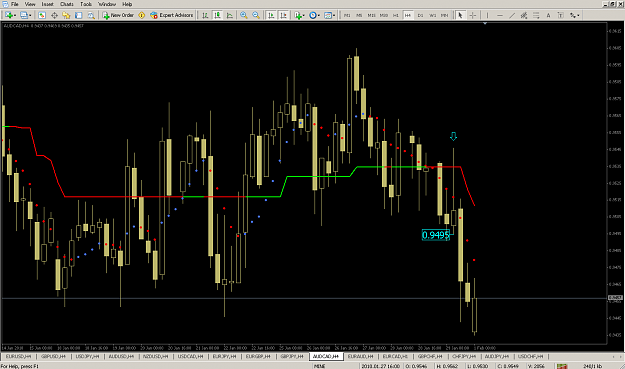Switch to the EURAUD,H4 chart tab

pyautogui.click(x=361, y=356)
